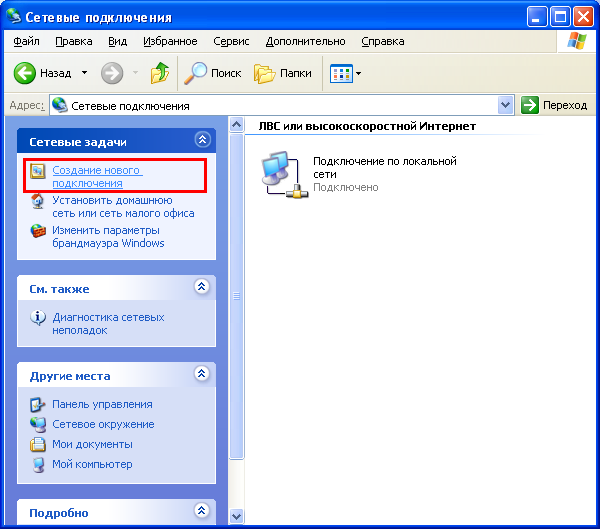600x529 pixels.
Task: Maximize the Сетевые подключения window
Action: (x=560, y=16)
